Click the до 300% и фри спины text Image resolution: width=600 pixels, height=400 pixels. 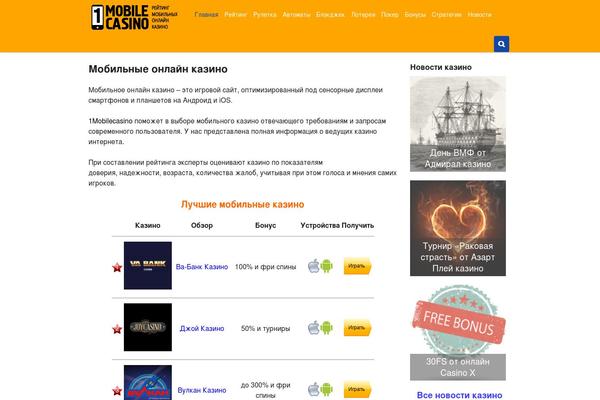point(266,390)
